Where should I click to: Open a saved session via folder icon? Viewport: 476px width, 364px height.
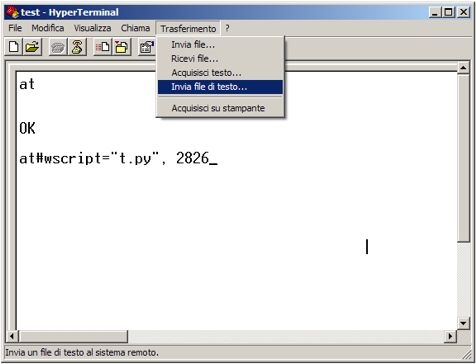click(32, 47)
